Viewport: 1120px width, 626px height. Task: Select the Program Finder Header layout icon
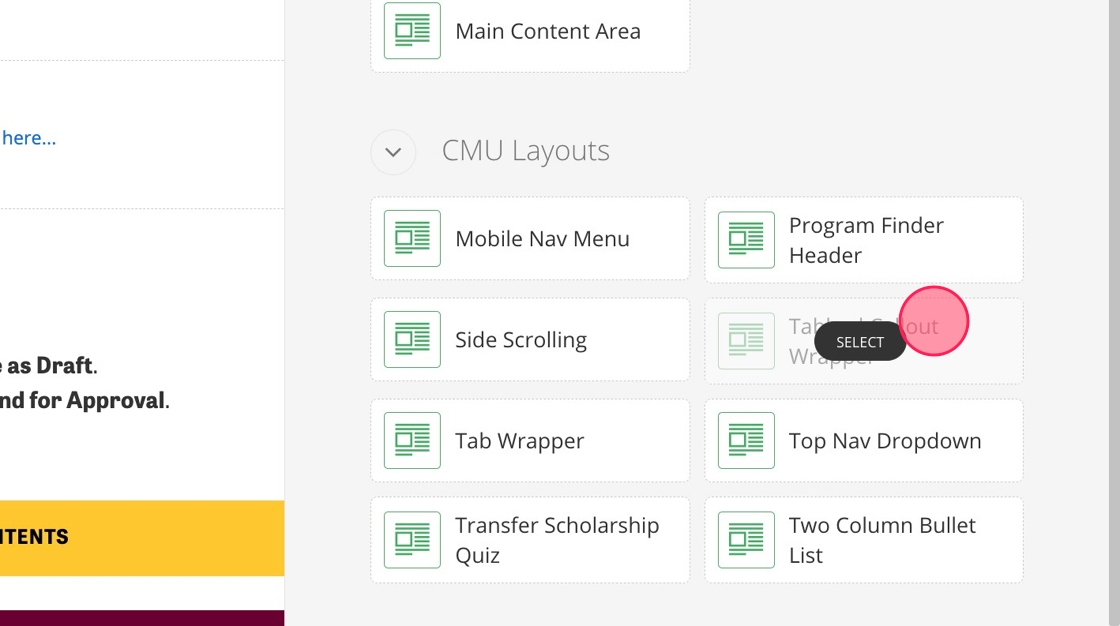[x=746, y=240]
